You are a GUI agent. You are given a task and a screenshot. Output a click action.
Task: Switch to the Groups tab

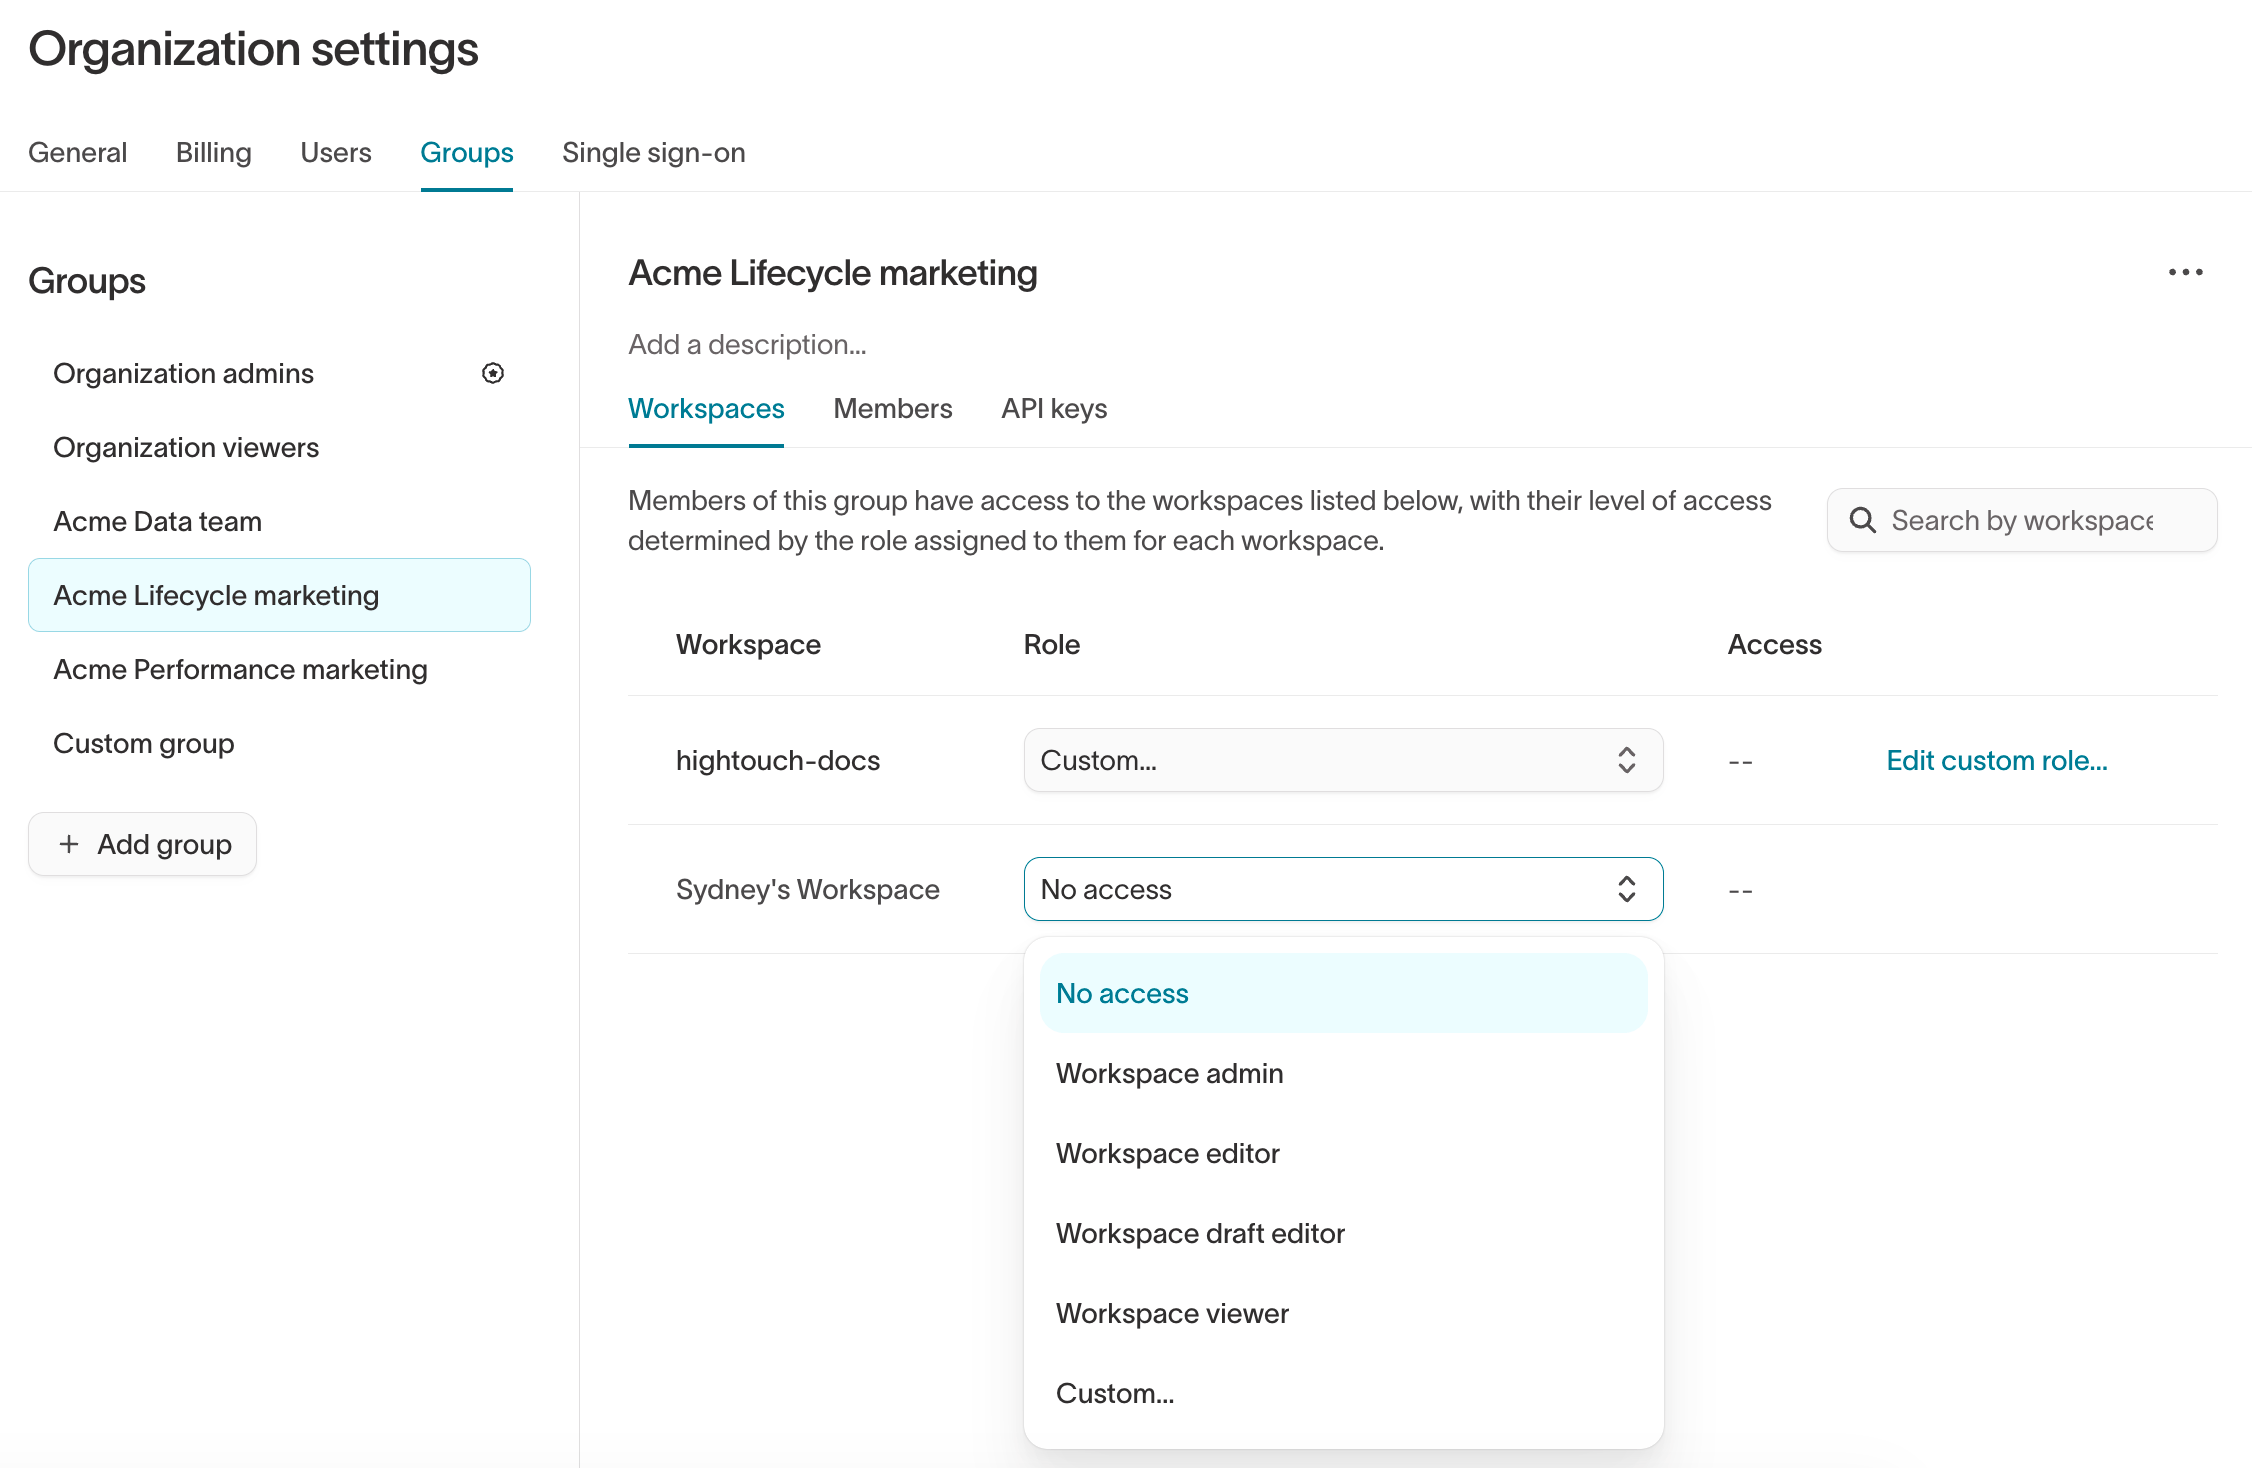tap(467, 152)
